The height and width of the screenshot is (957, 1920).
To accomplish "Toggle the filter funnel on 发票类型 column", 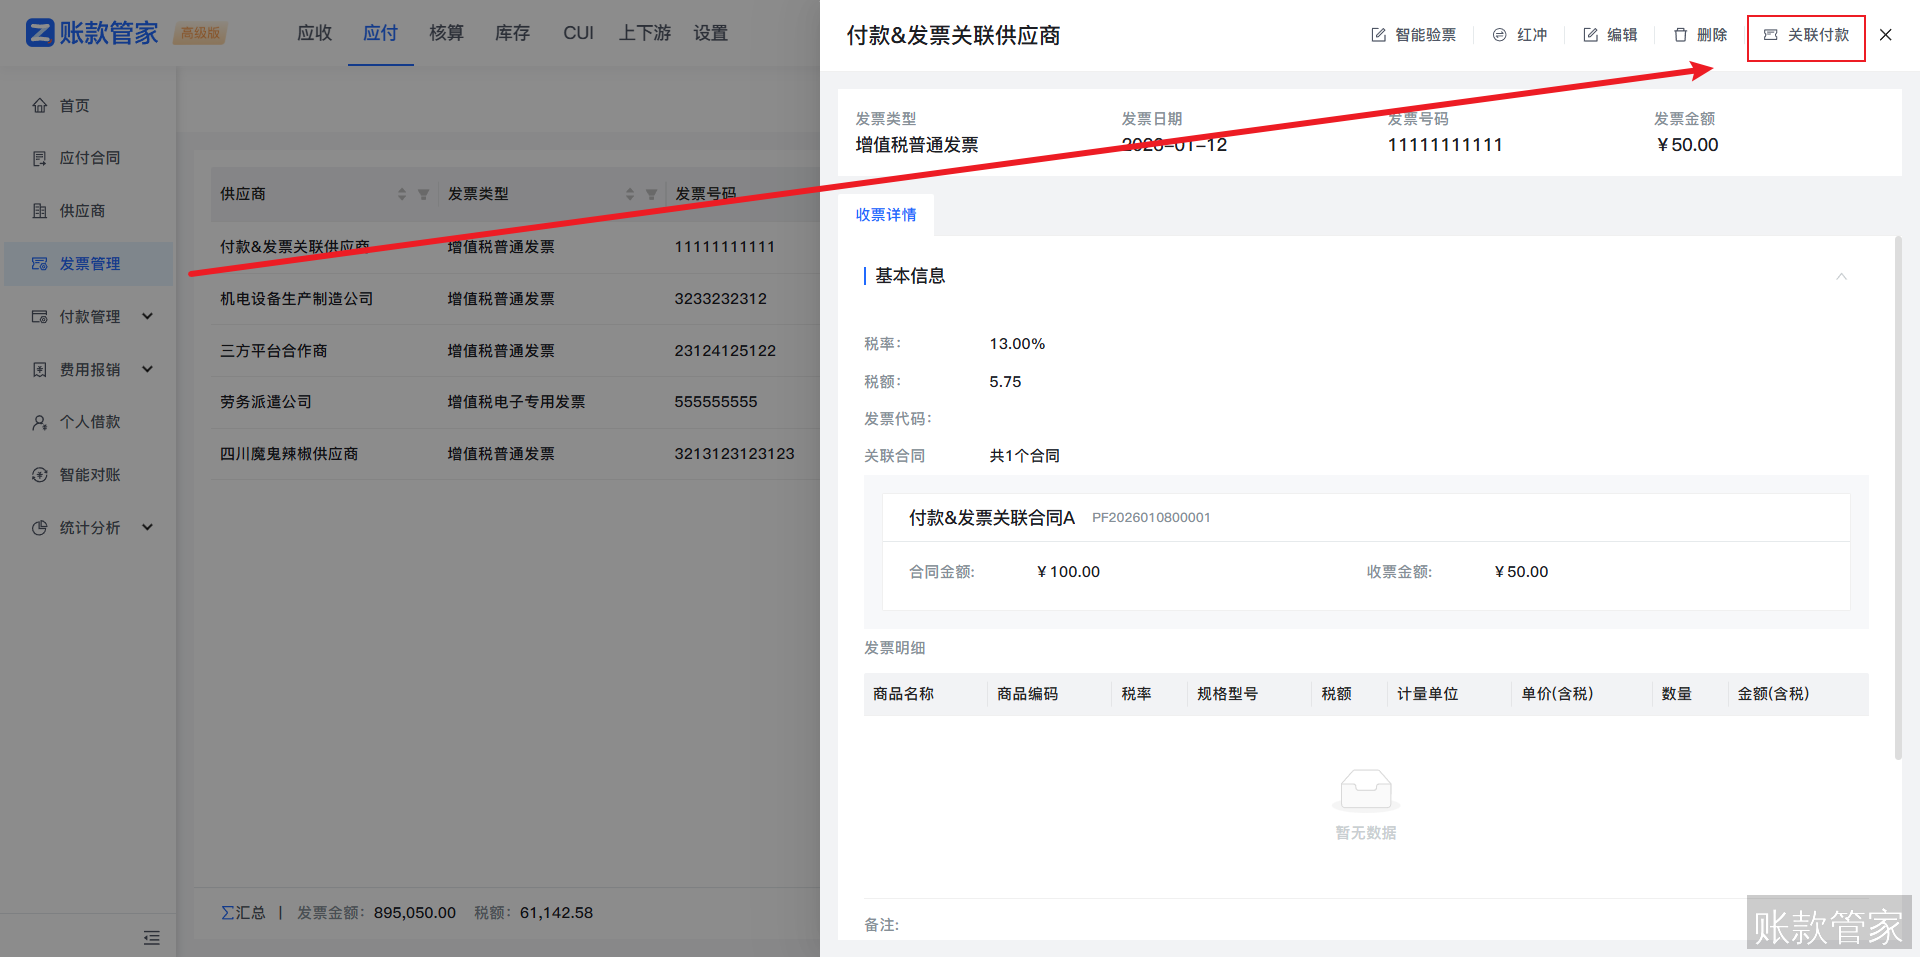I will coord(652,195).
